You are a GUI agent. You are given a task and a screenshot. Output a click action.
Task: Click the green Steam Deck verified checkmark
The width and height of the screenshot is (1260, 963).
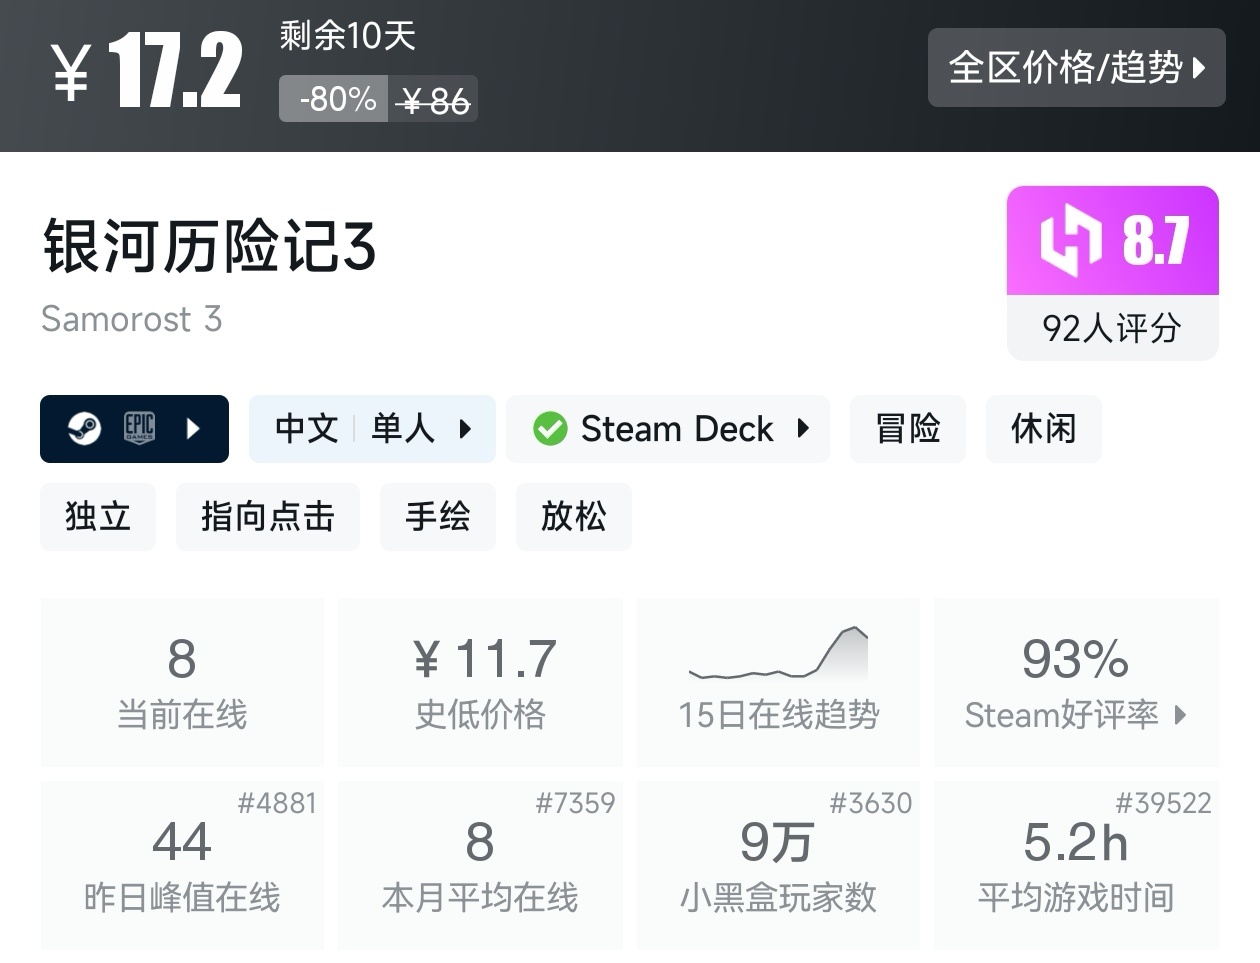pyautogui.click(x=550, y=429)
